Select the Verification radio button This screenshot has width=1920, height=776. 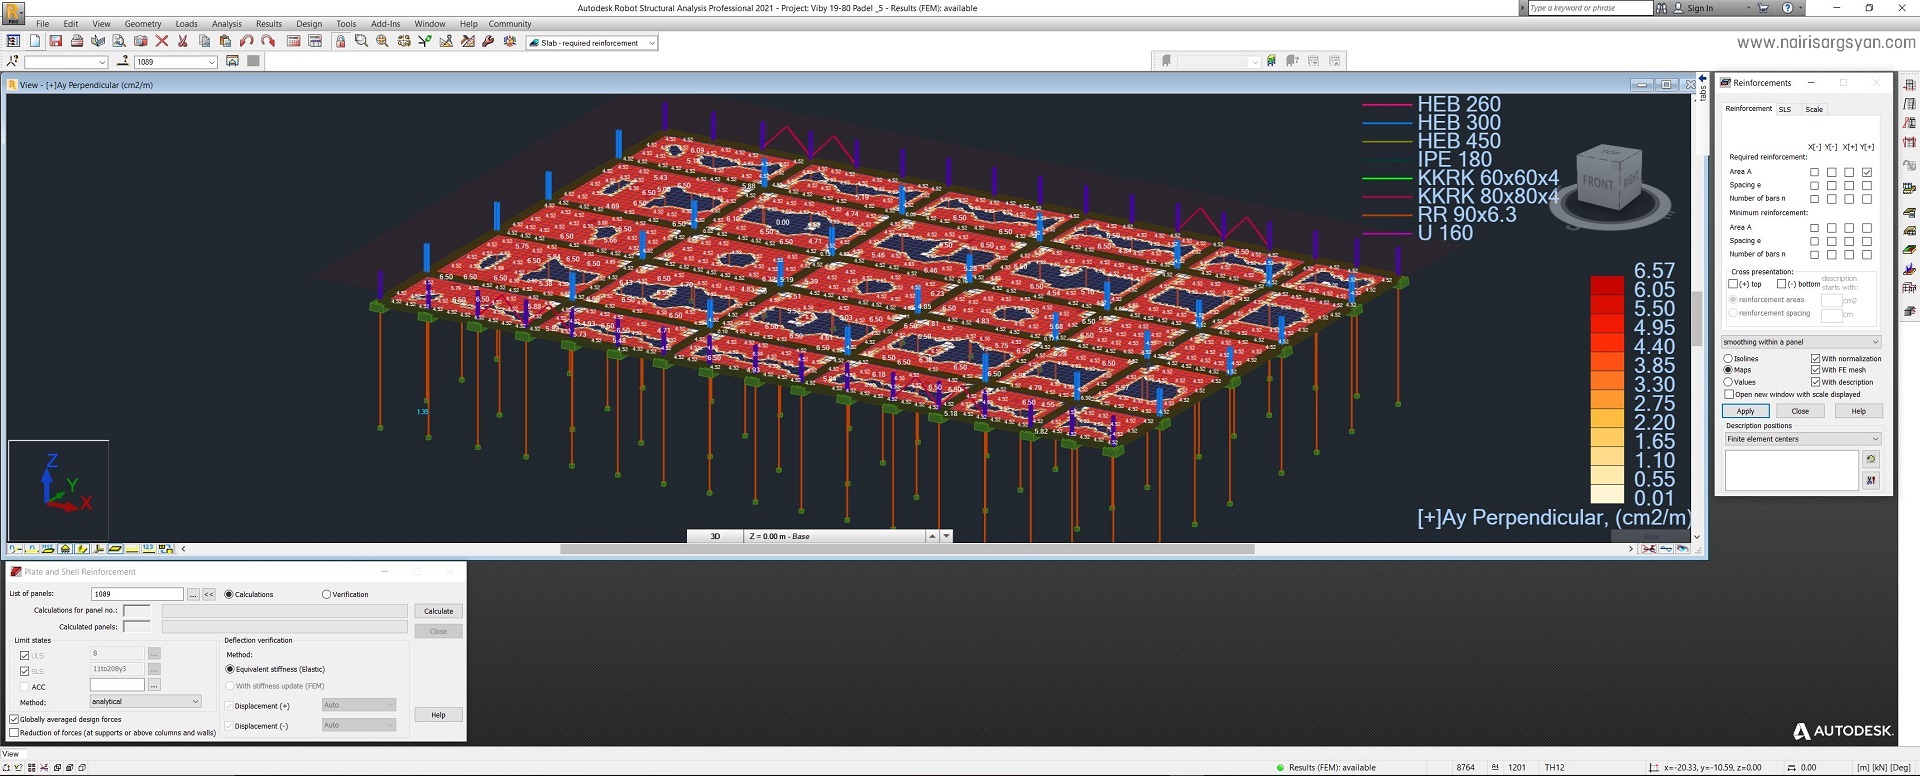point(326,594)
